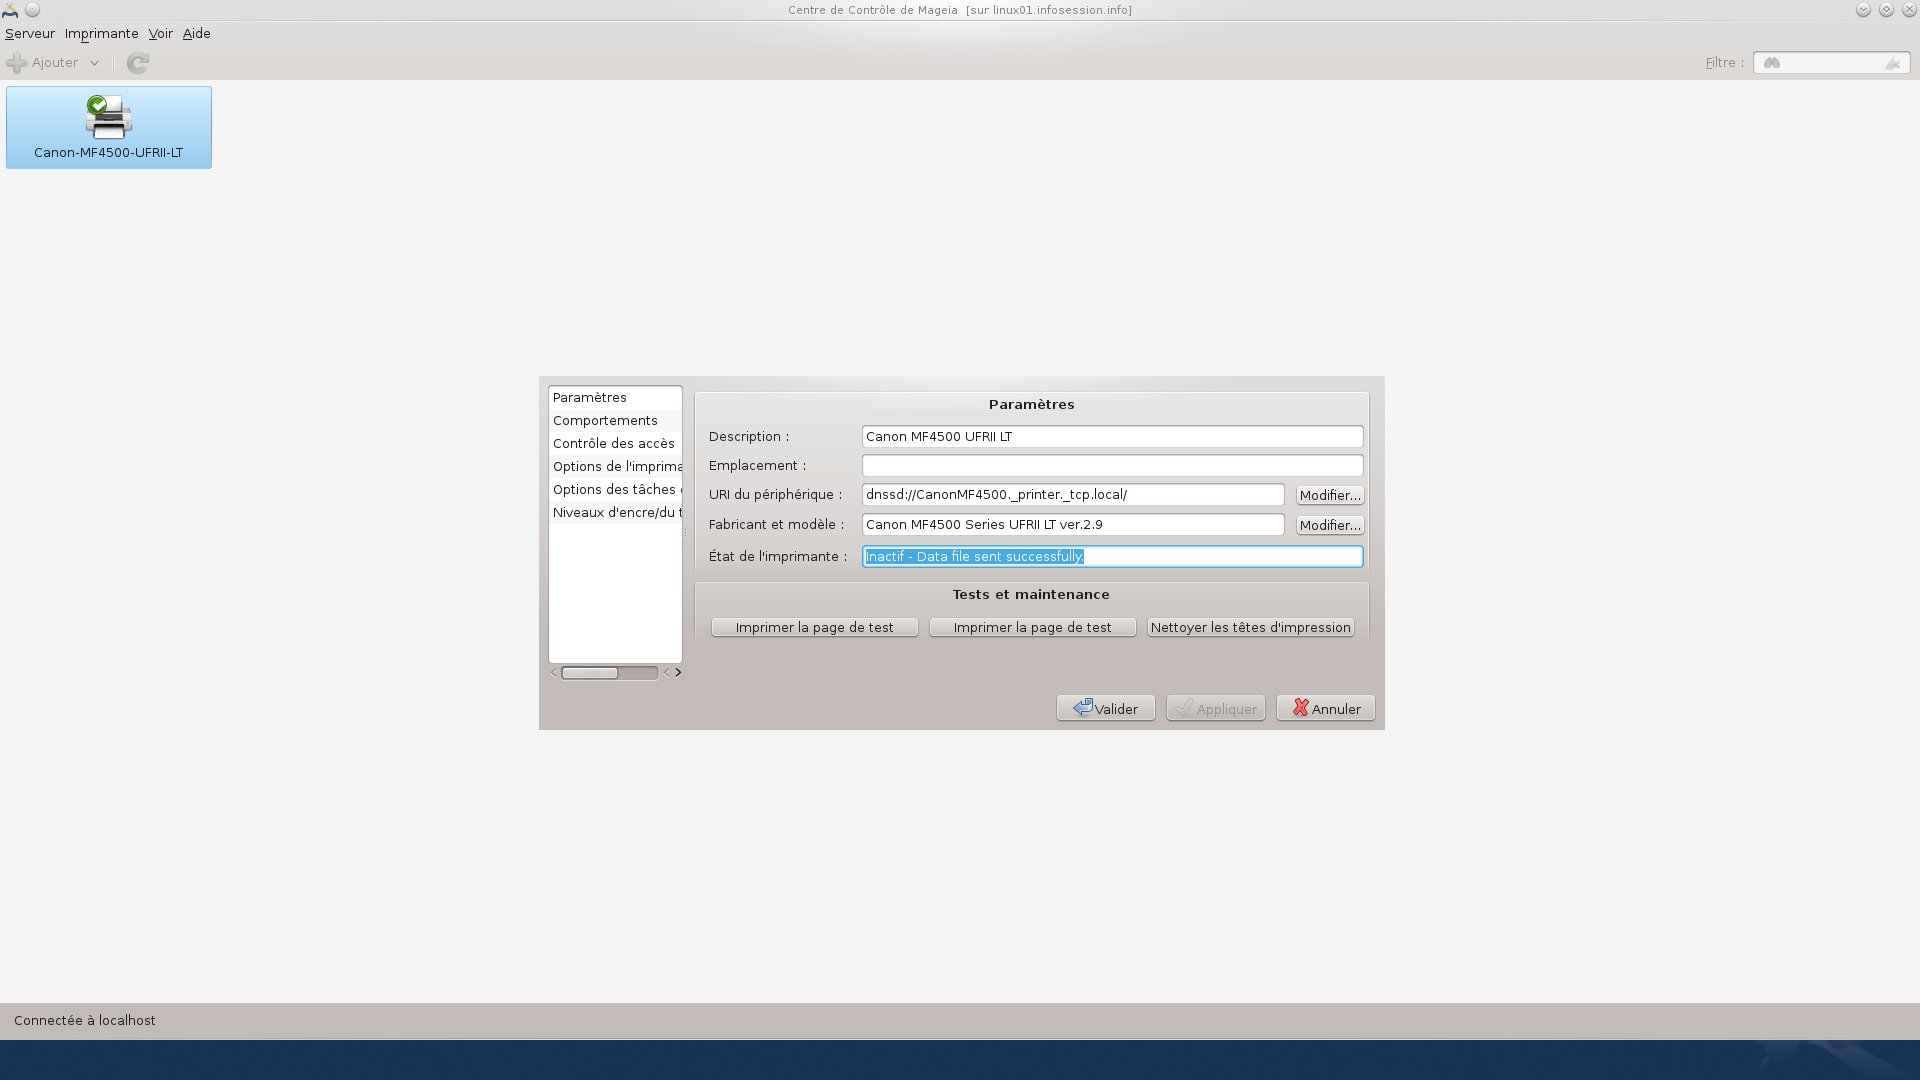Select Paramètres in the side list
Viewport: 1920px width, 1080px height.
(x=615, y=397)
